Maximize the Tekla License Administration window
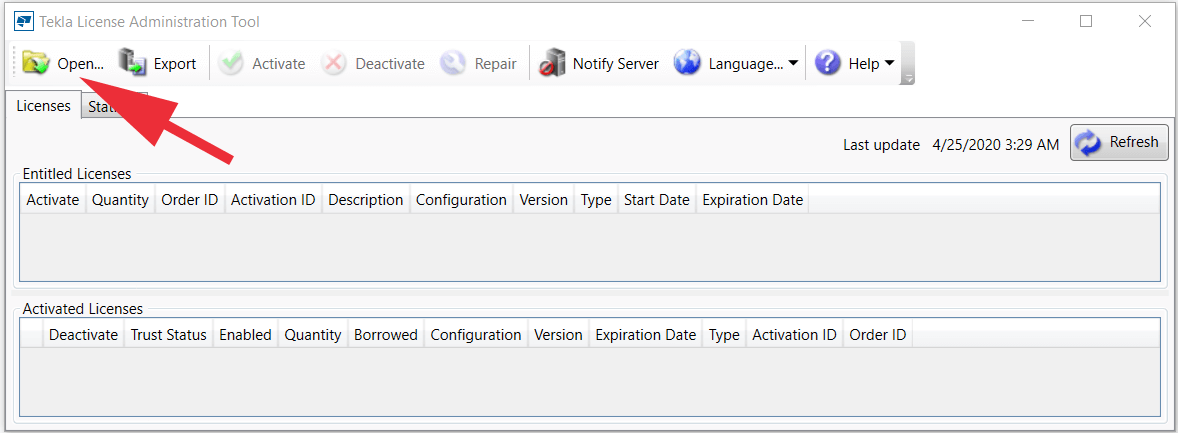Image resolution: width=1178 pixels, height=433 pixels. pos(1086,22)
